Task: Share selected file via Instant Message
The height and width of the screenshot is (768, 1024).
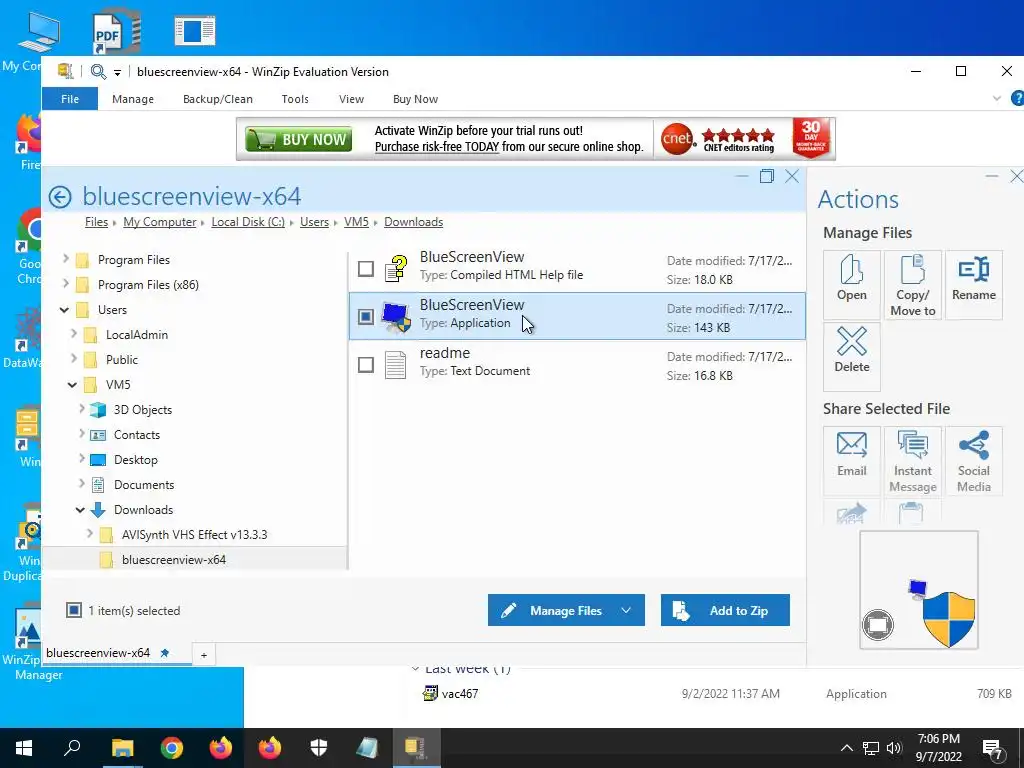Action: coord(912,460)
